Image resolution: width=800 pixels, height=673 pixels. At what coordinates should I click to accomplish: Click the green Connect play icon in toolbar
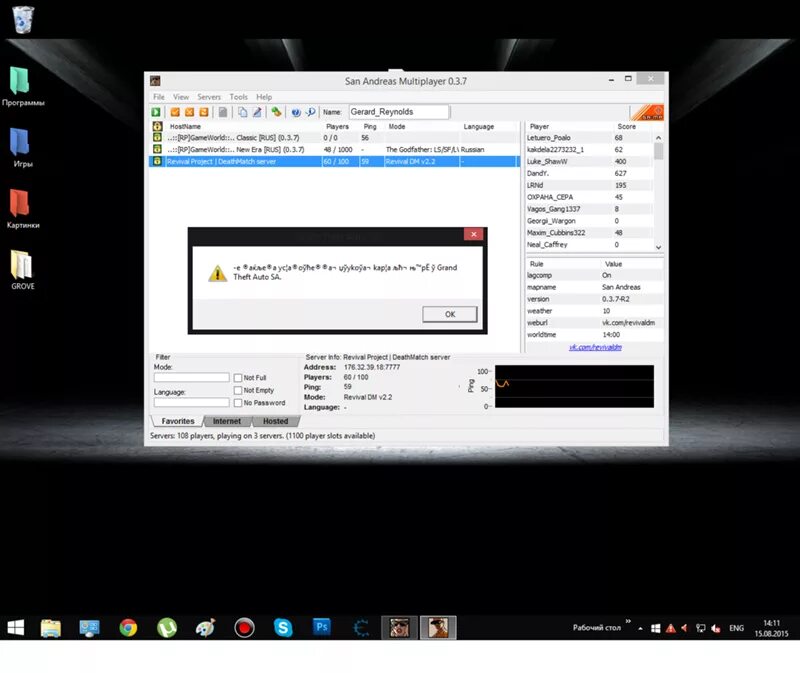156,112
